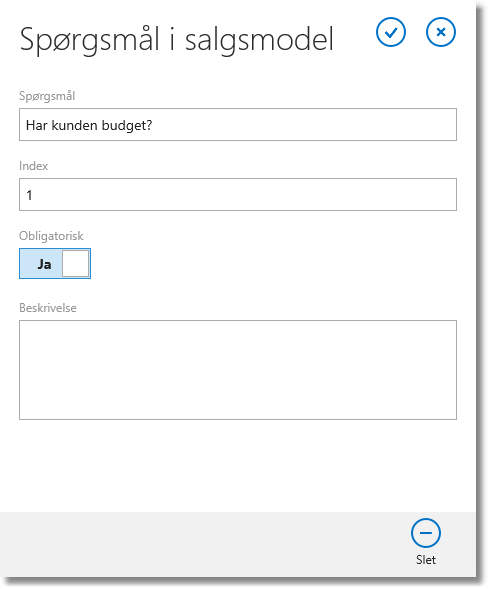Click the Beskrivelse label

pos(48,308)
